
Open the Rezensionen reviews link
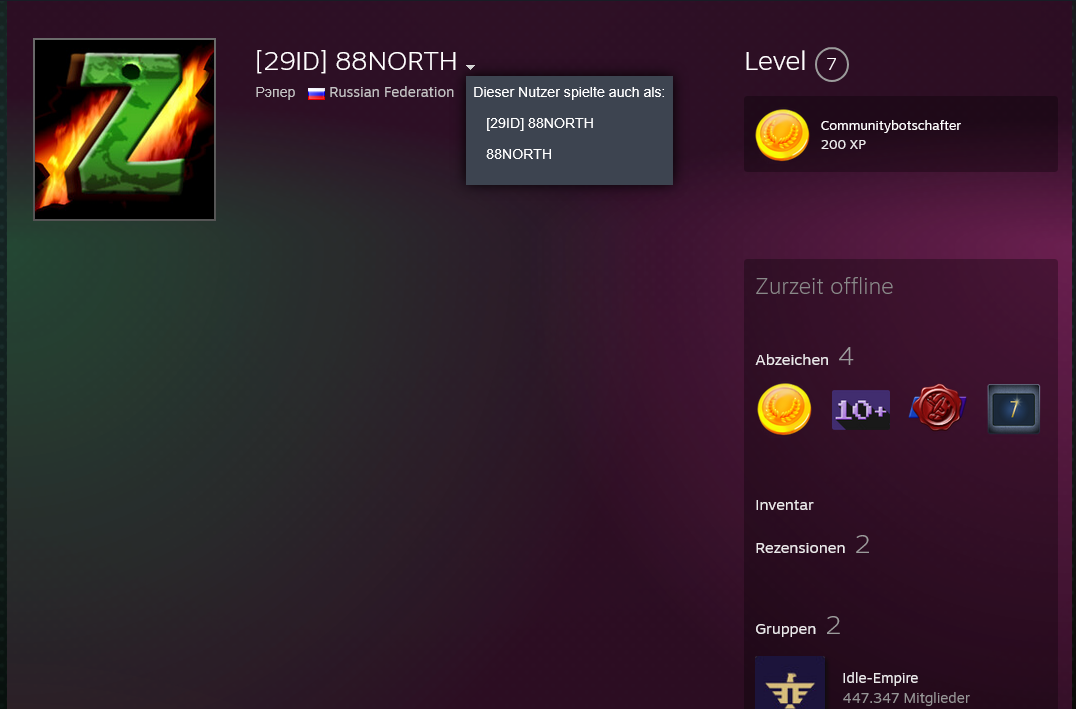(800, 548)
